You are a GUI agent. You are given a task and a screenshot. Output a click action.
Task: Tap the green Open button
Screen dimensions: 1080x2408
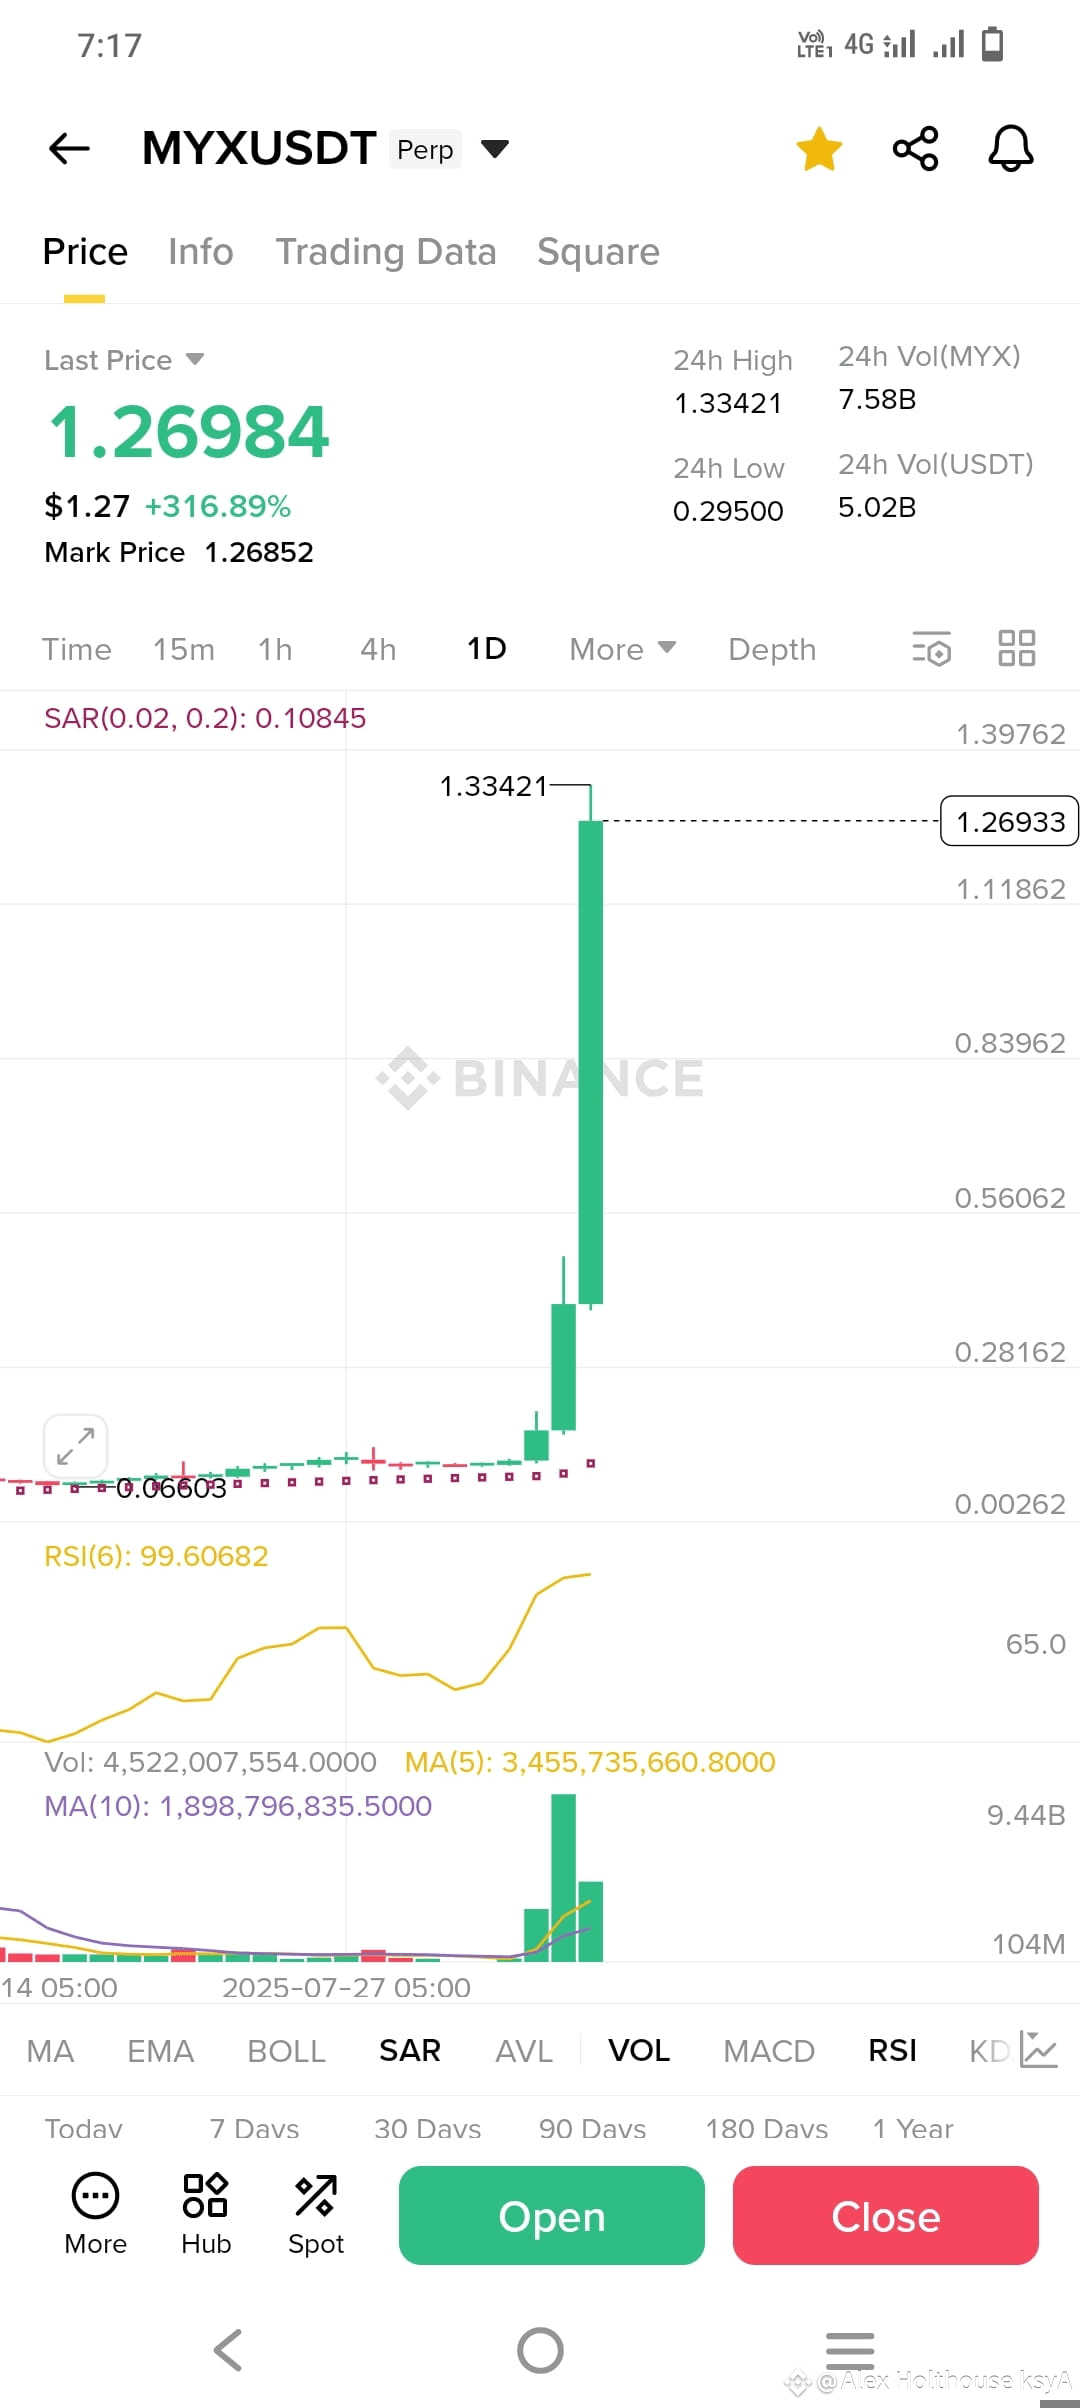[x=552, y=2216]
